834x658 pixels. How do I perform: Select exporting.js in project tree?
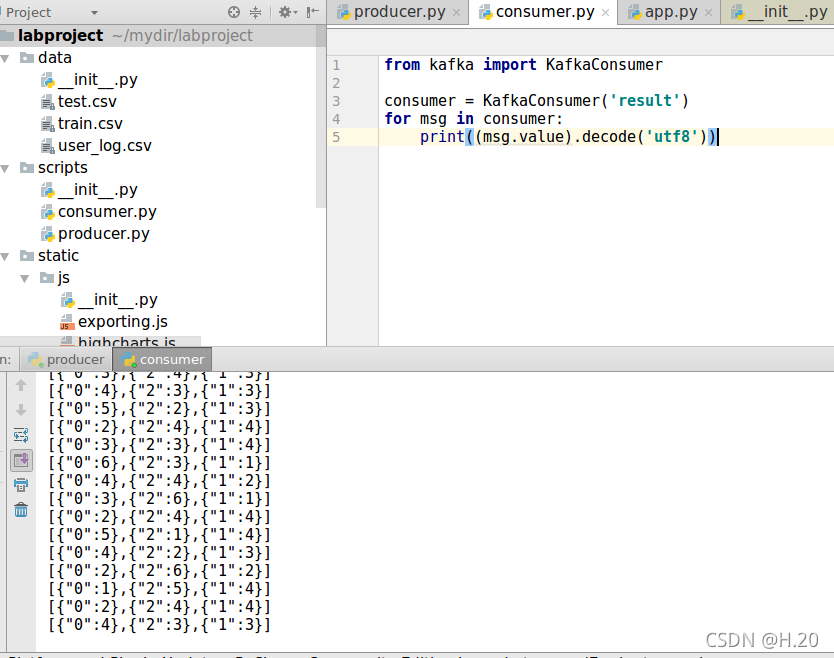122,322
